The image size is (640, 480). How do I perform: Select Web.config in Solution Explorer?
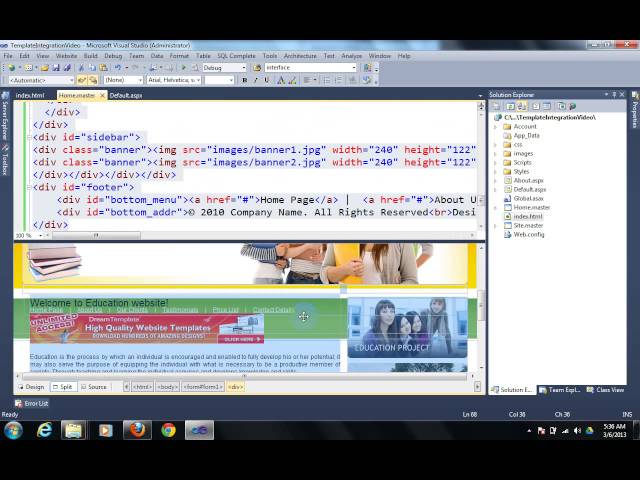[x=529, y=235]
